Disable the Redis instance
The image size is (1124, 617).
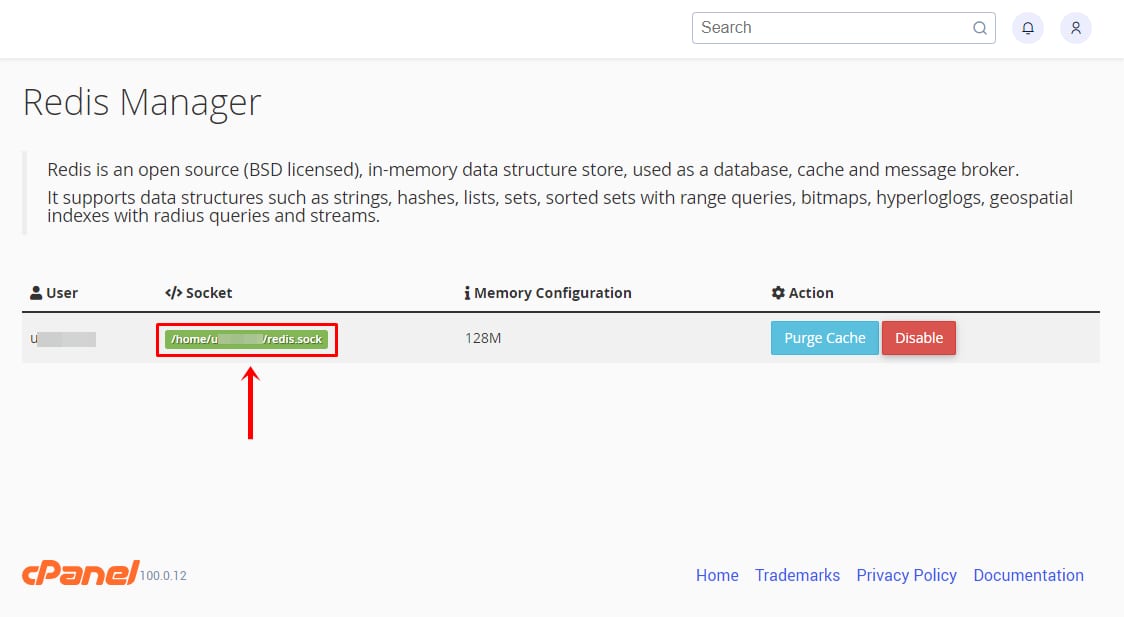click(x=918, y=338)
